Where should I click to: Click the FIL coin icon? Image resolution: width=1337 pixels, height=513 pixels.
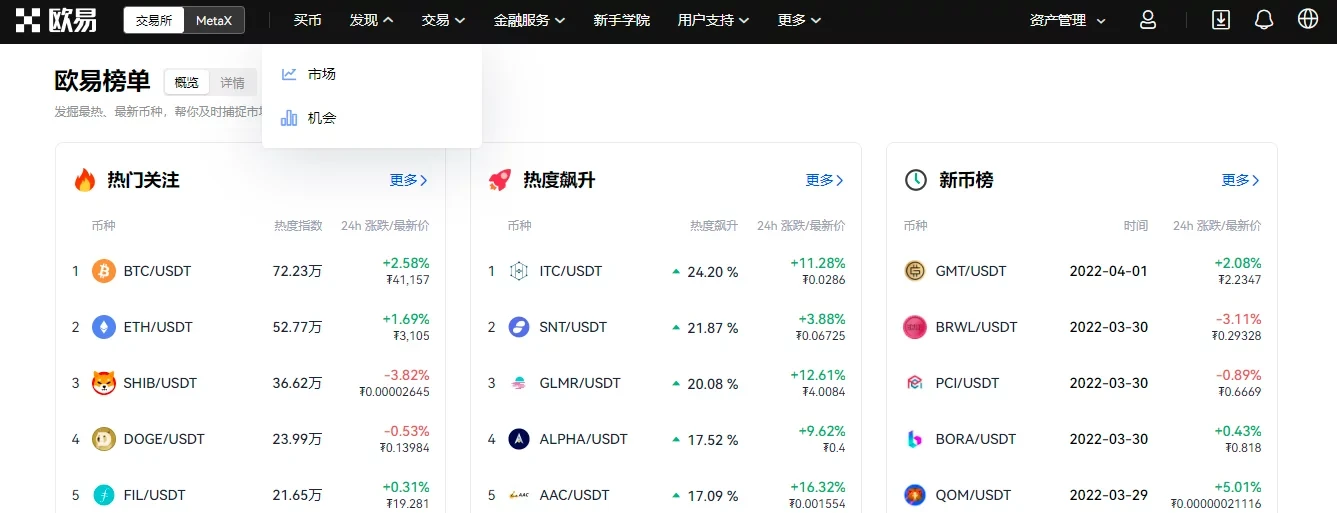pyautogui.click(x=104, y=495)
